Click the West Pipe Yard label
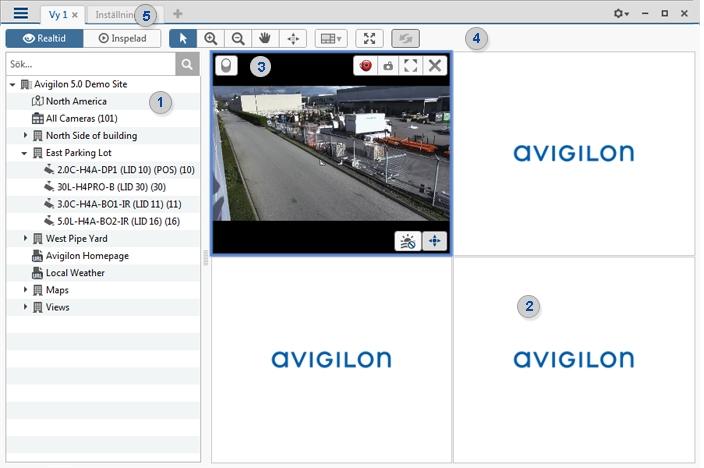 (77, 238)
